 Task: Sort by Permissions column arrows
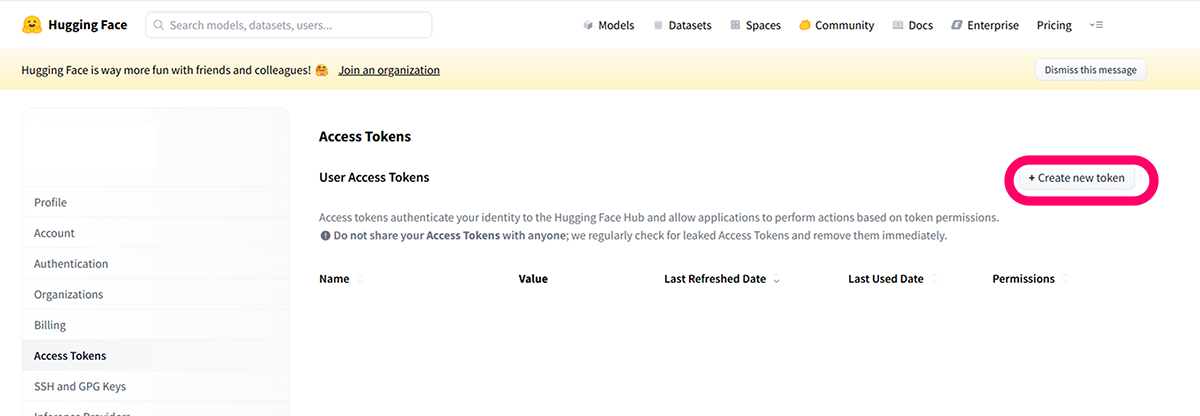[1066, 279]
